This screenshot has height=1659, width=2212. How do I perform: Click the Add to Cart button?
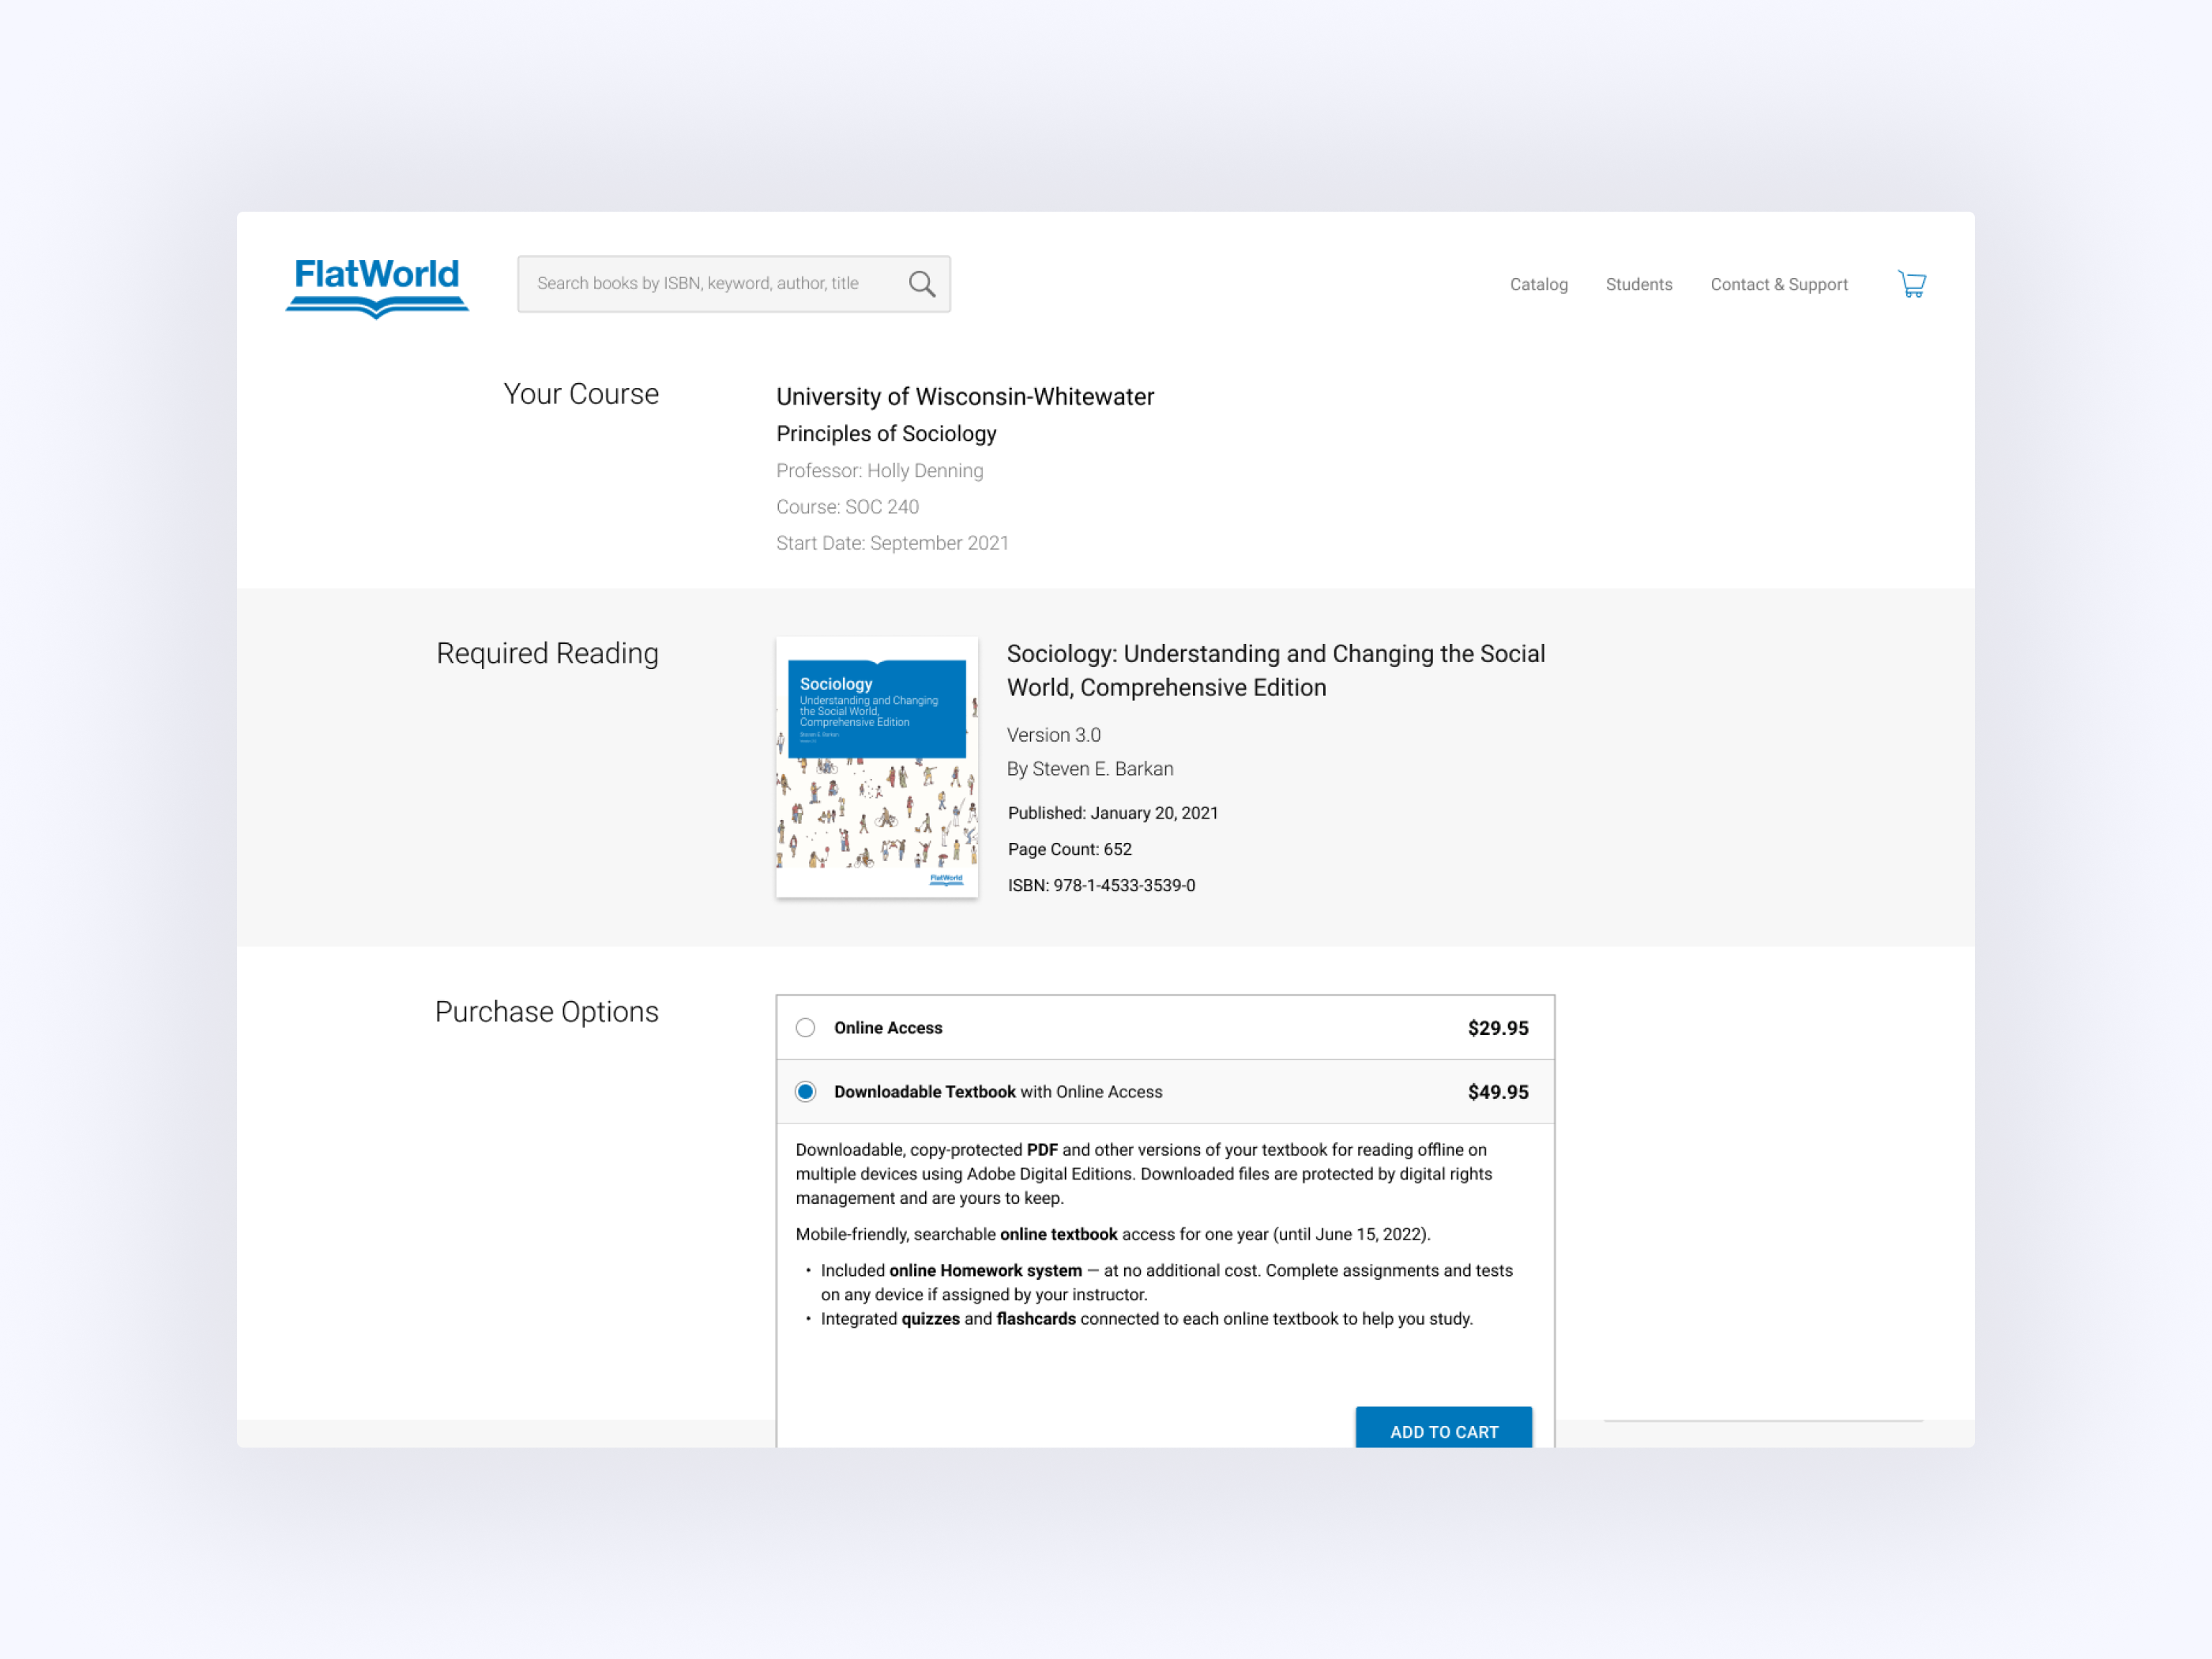tap(1443, 1428)
